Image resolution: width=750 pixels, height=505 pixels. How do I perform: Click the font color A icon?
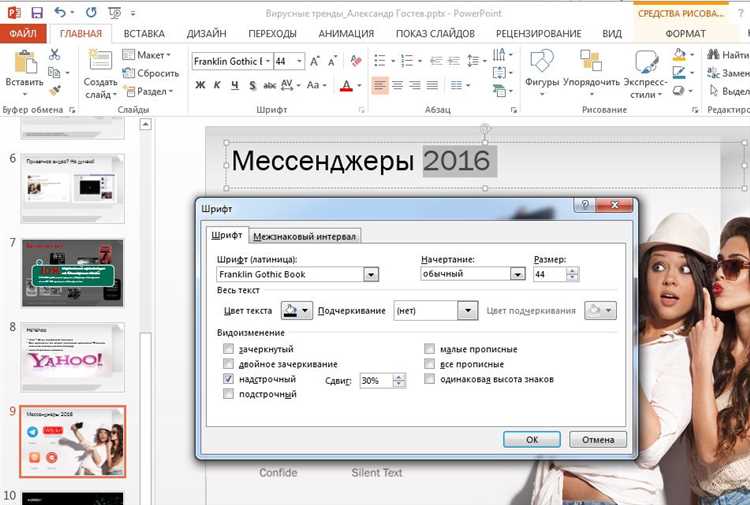pyautogui.click(x=346, y=86)
